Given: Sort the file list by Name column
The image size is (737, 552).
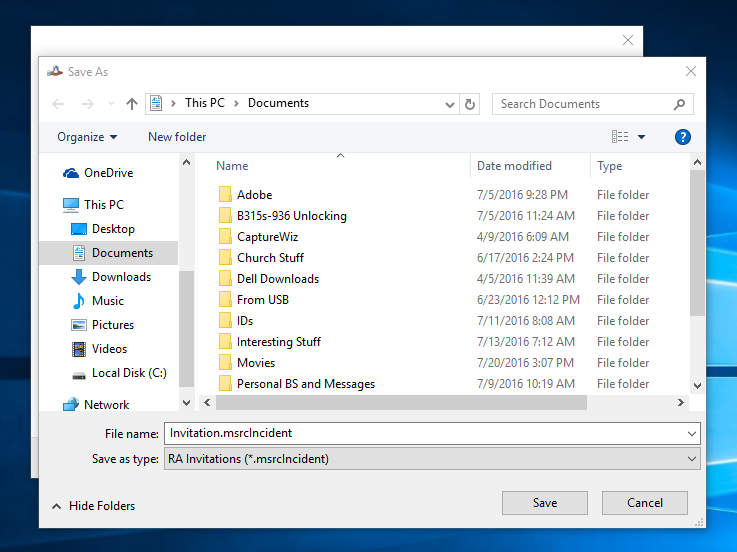Looking at the screenshot, I should (x=232, y=166).
